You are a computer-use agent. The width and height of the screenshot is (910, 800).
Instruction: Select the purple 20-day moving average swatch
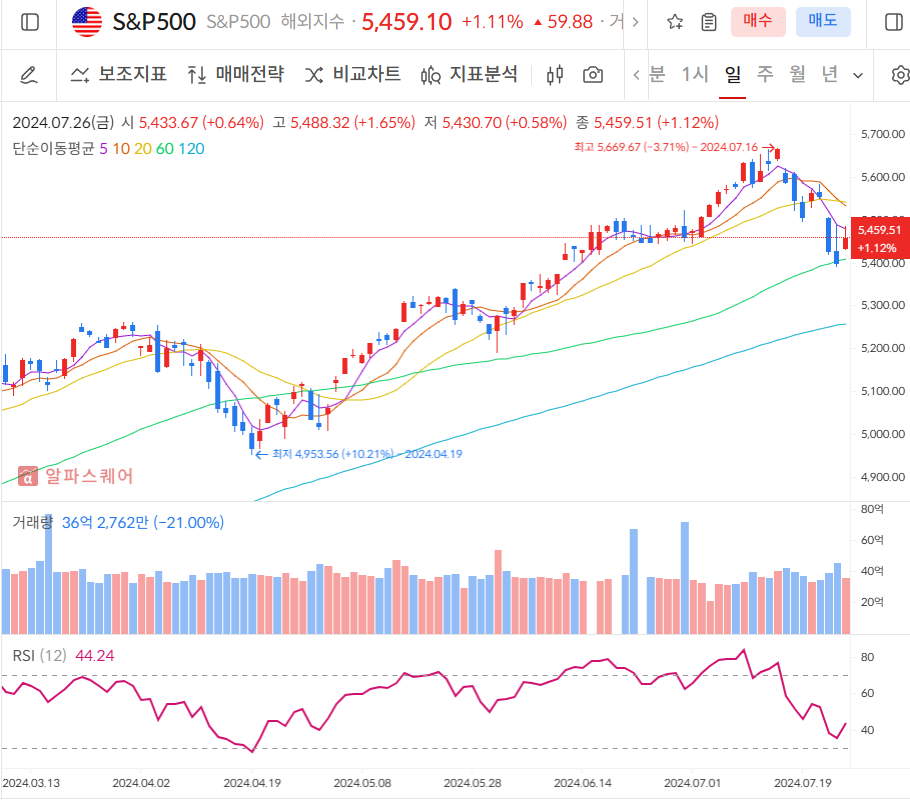click(144, 147)
